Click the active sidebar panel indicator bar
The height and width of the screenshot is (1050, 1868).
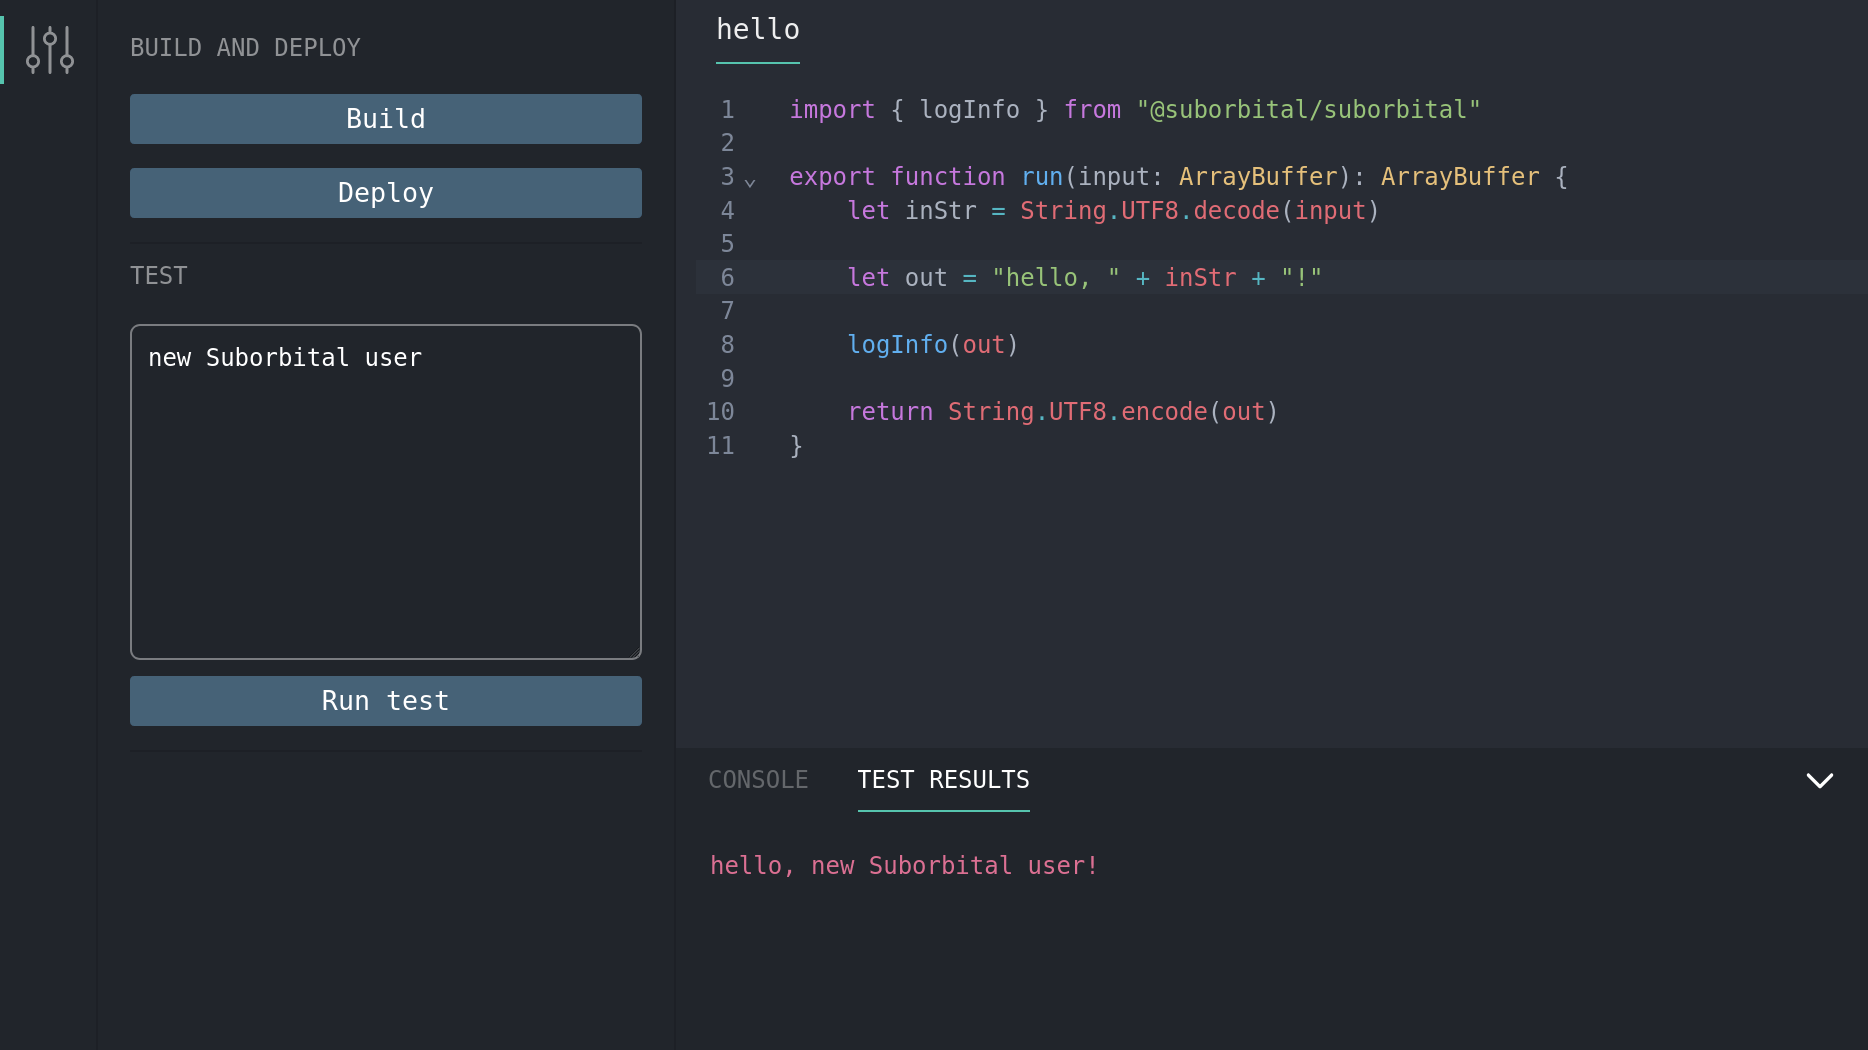point(3,50)
